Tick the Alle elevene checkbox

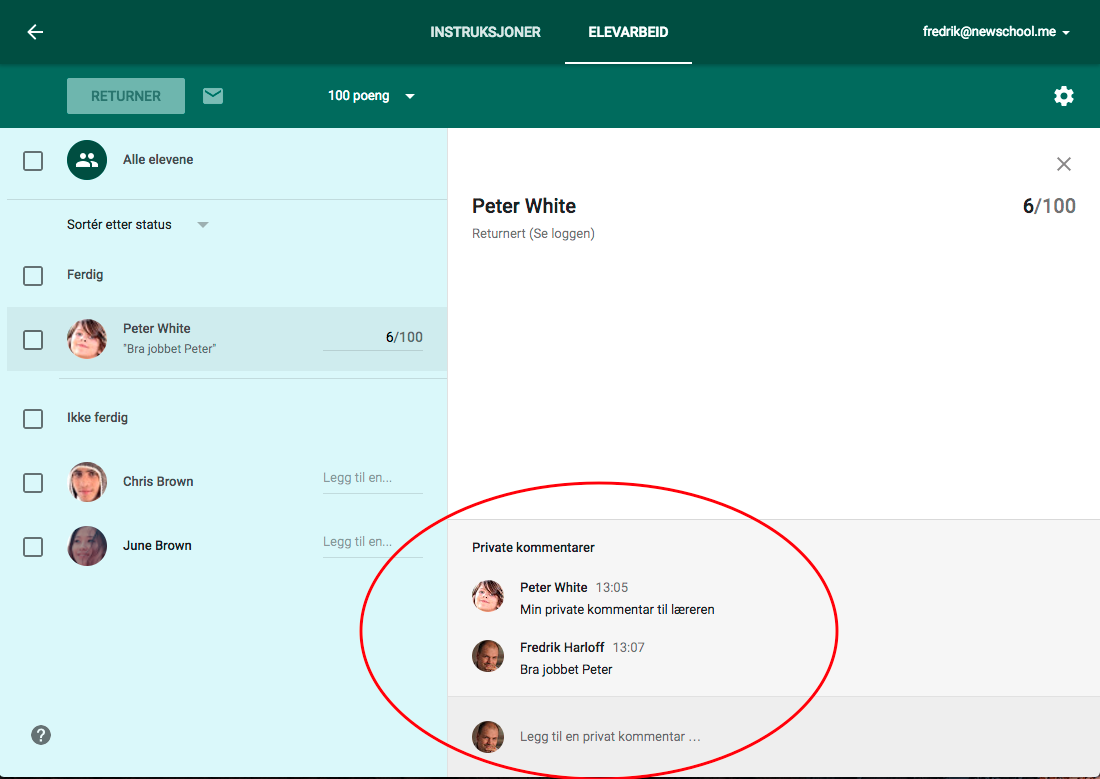click(33, 160)
